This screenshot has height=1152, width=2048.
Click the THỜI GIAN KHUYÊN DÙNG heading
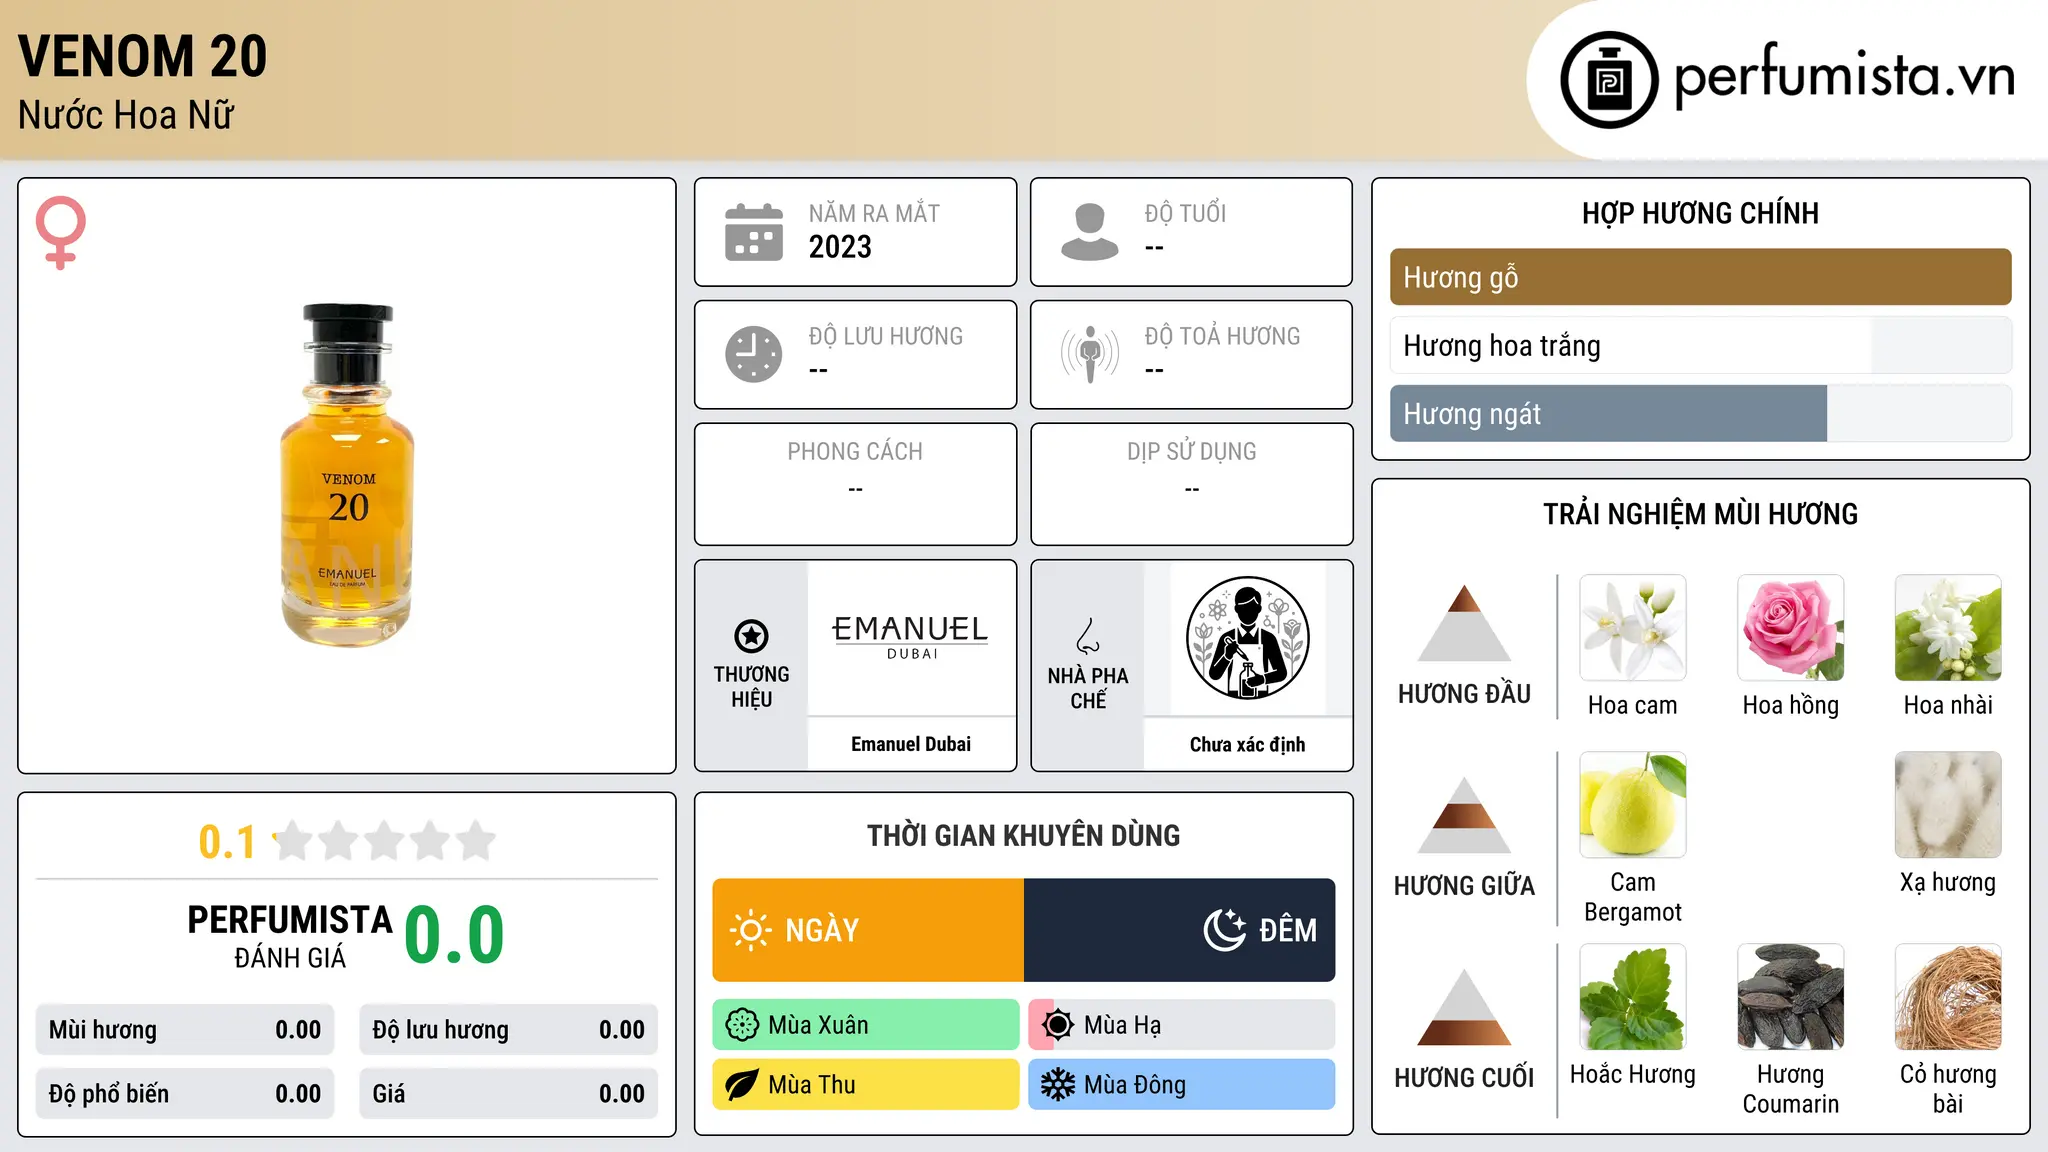click(x=1024, y=835)
